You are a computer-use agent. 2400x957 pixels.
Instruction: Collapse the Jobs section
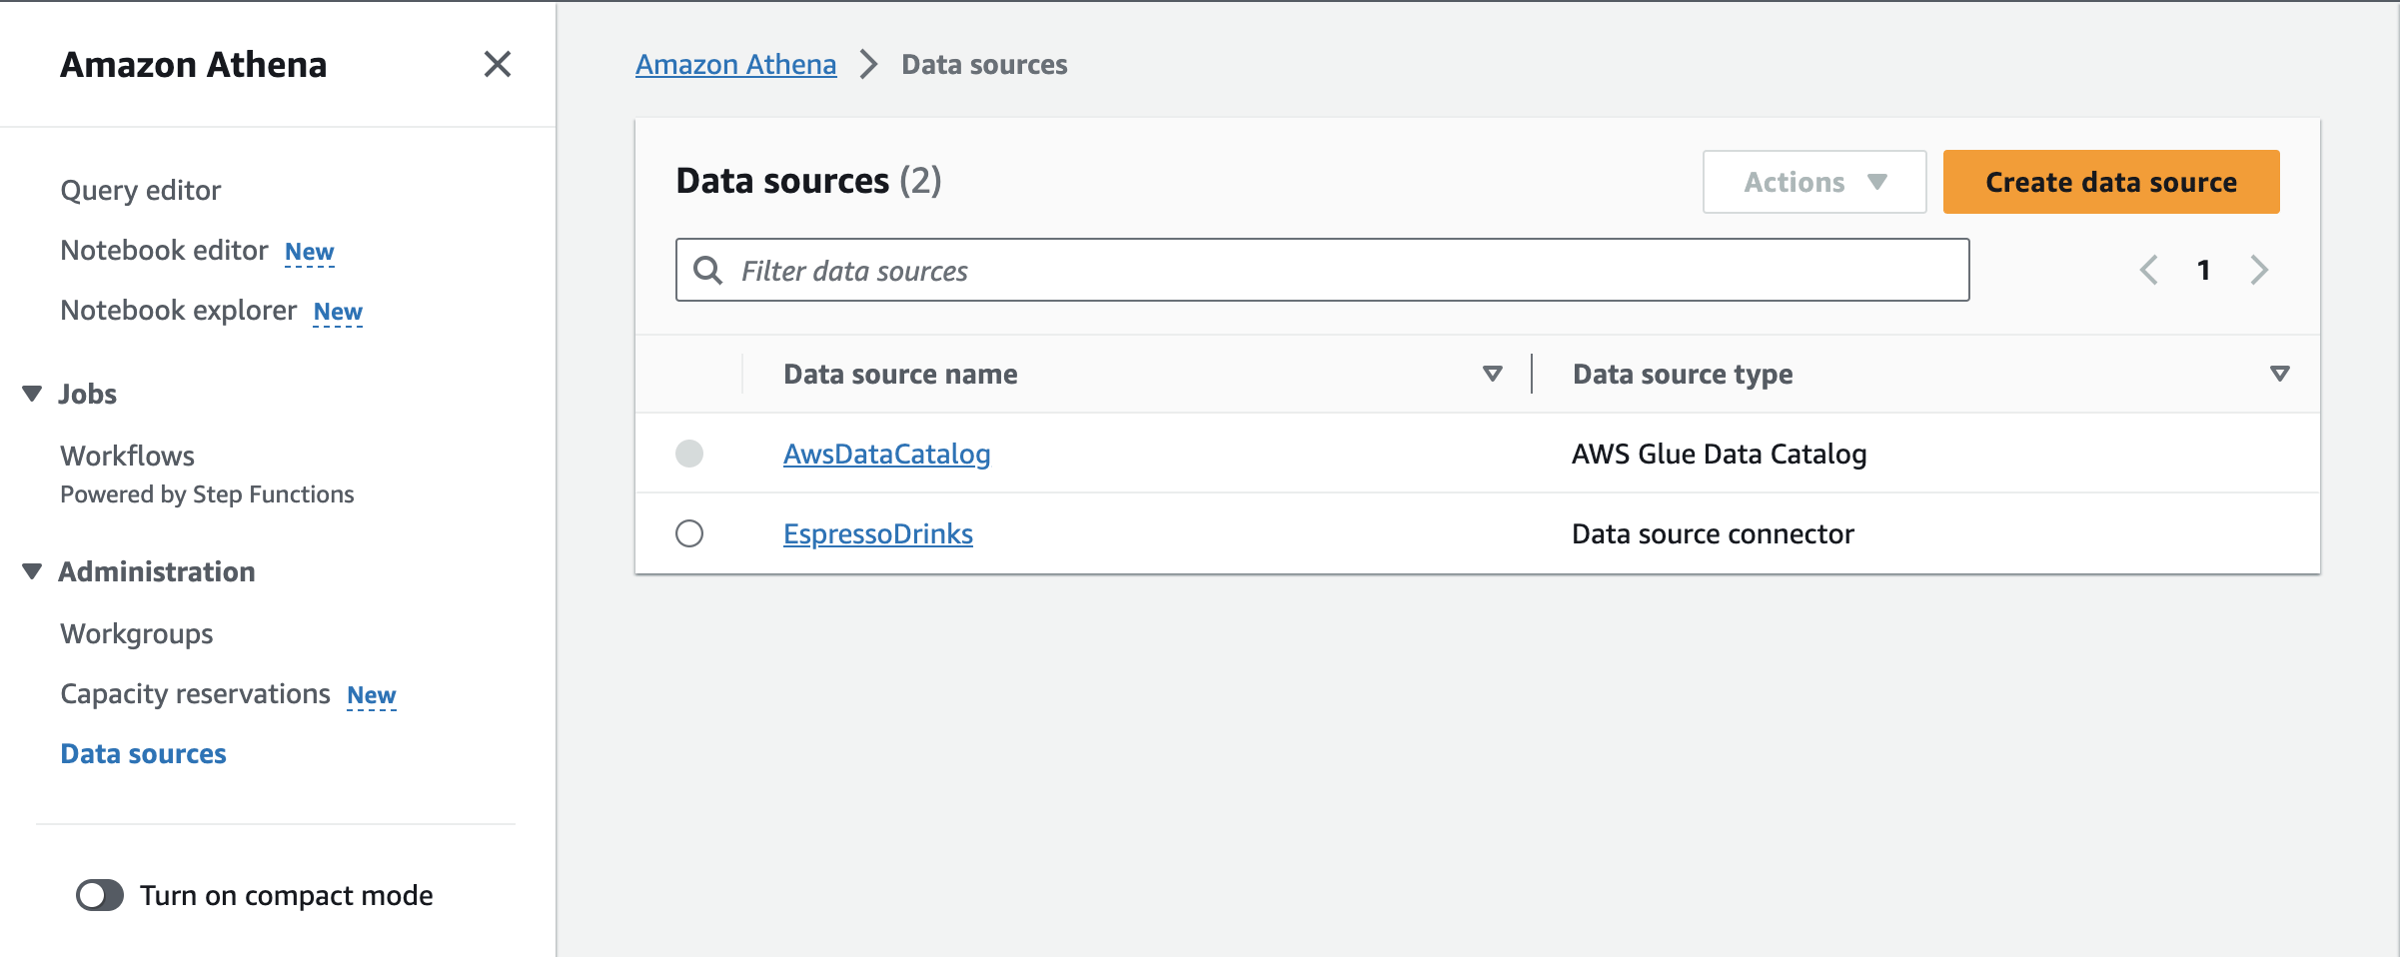pyautogui.click(x=32, y=394)
